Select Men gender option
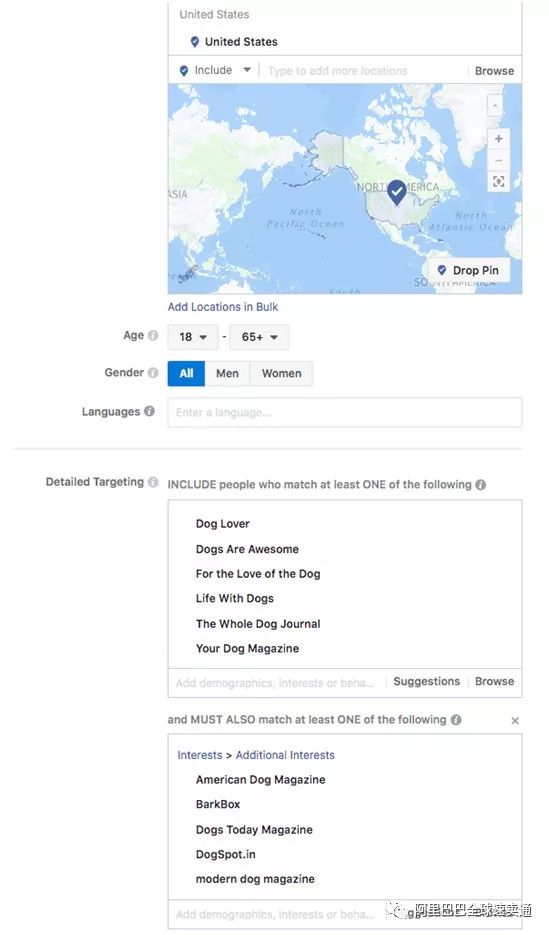The width and height of the screenshot is (549, 935). [x=227, y=373]
